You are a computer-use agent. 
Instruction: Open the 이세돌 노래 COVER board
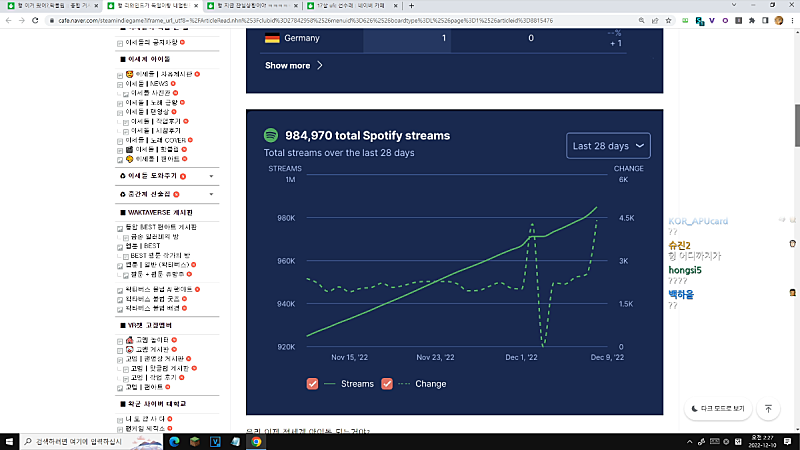click(156, 140)
